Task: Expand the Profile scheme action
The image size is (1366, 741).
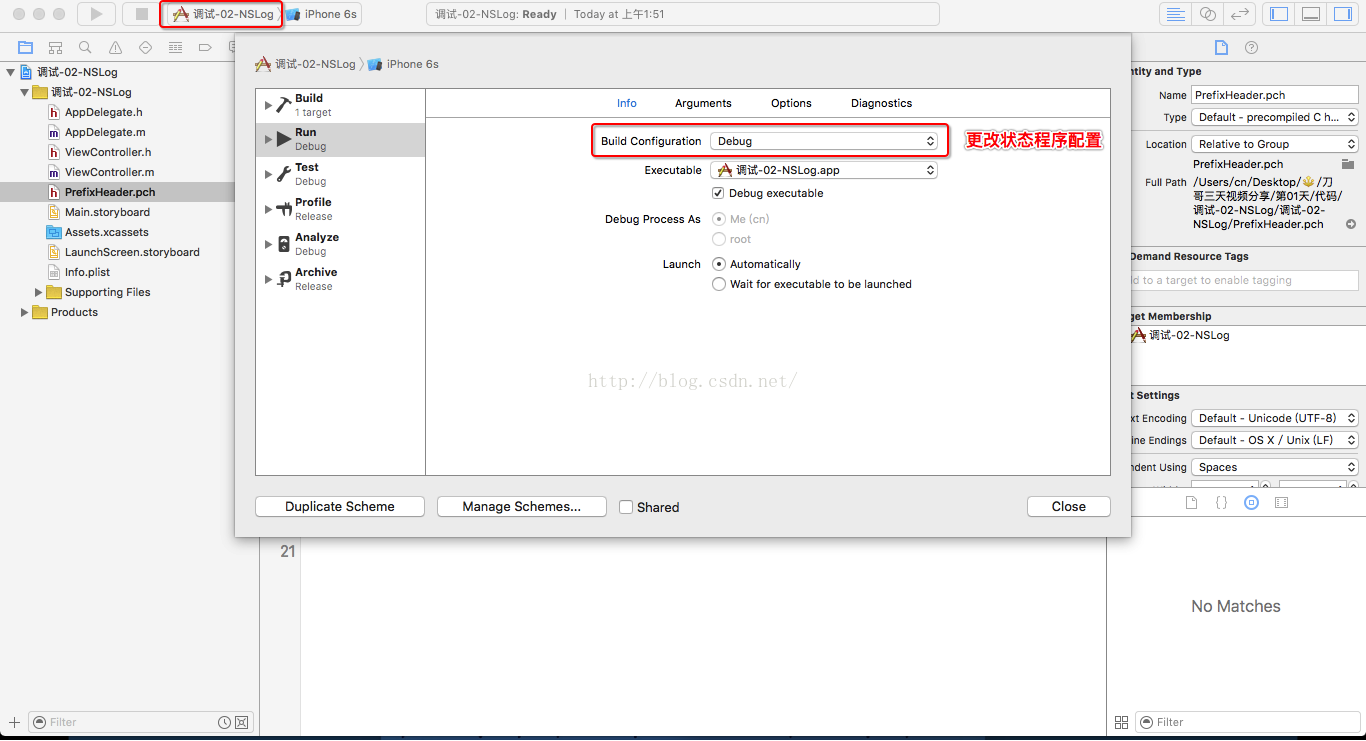Action: pos(268,209)
